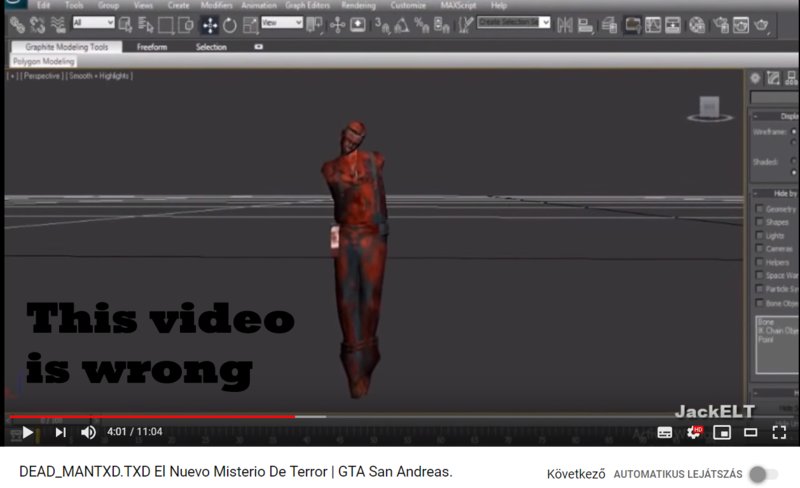Screen dimensions: 800x488
Task: Check the Space Warps hide checkbox
Action: 760,275
